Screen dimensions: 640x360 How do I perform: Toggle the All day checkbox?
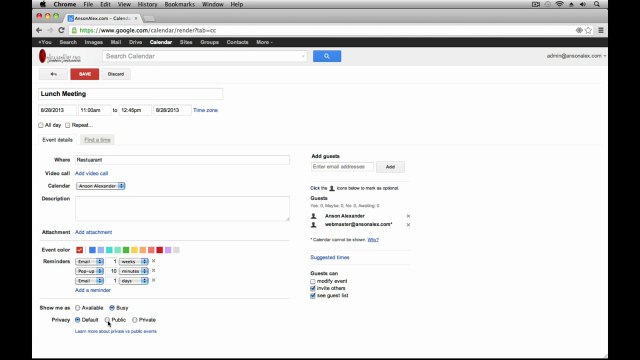[x=41, y=125]
